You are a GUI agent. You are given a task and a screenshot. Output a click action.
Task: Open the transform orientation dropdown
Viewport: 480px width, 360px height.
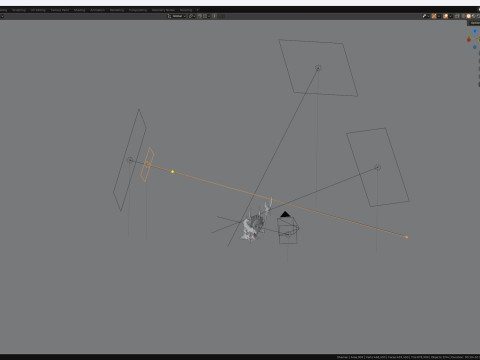click(x=177, y=16)
